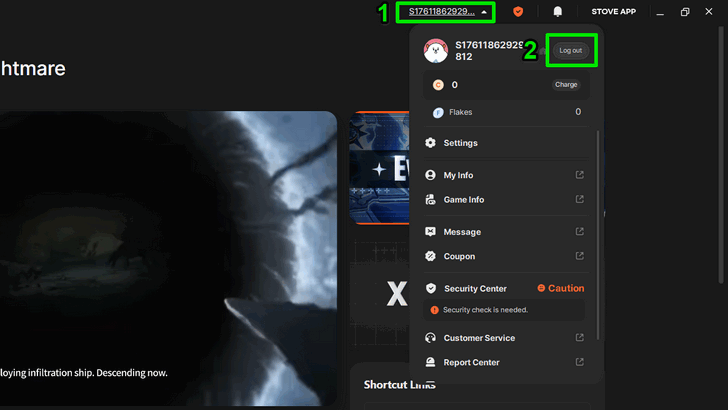Image resolution: width=728 pixels, height=410 pixels.
Task: Open the notifications bell
Action: coord(558,12)
